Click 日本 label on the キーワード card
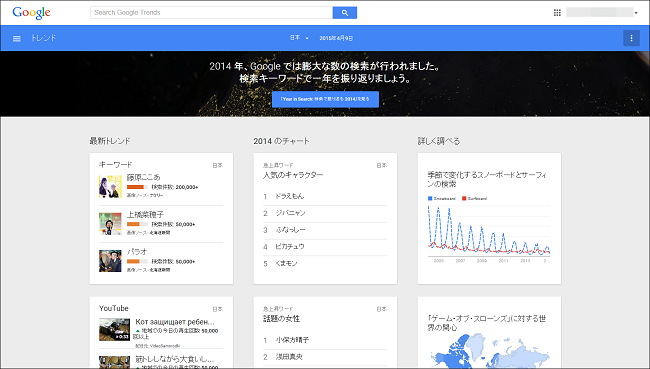The height and width of the screenshot is (369, 650). (x=218, y=165)
